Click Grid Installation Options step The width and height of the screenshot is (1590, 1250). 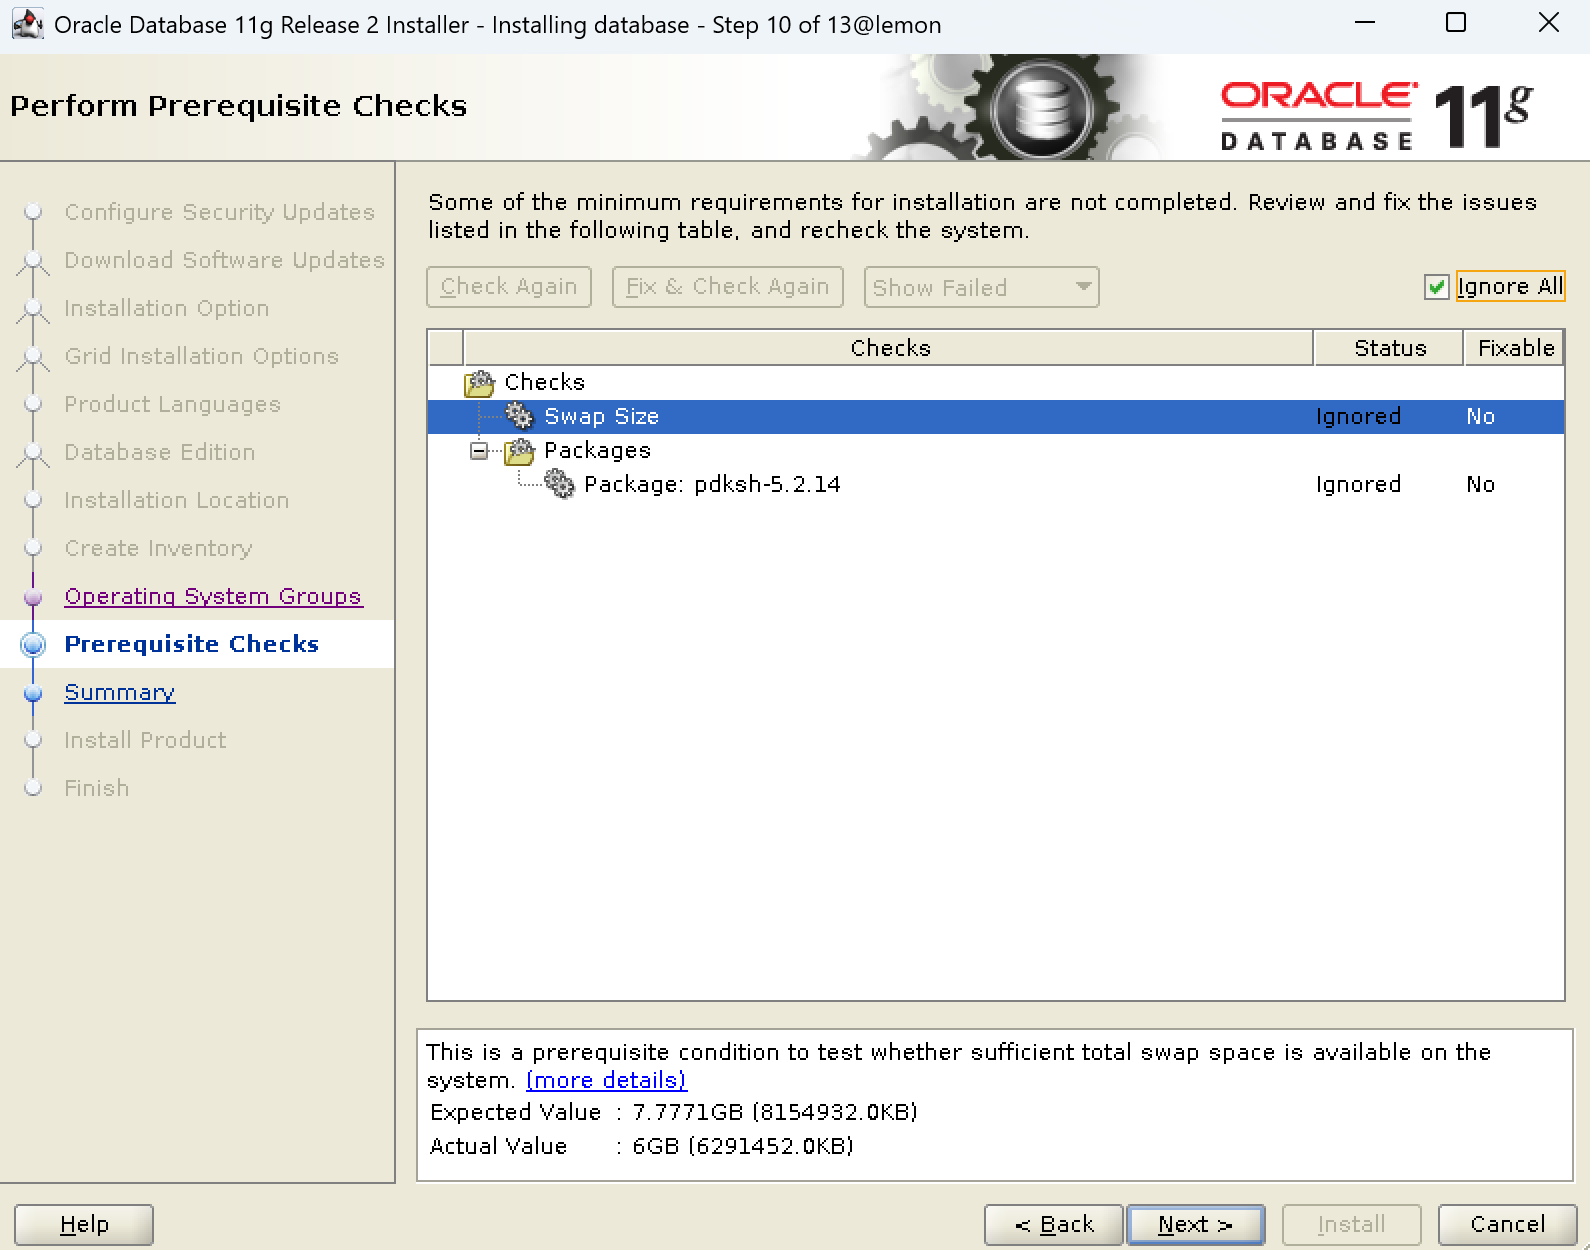(202, 357)
